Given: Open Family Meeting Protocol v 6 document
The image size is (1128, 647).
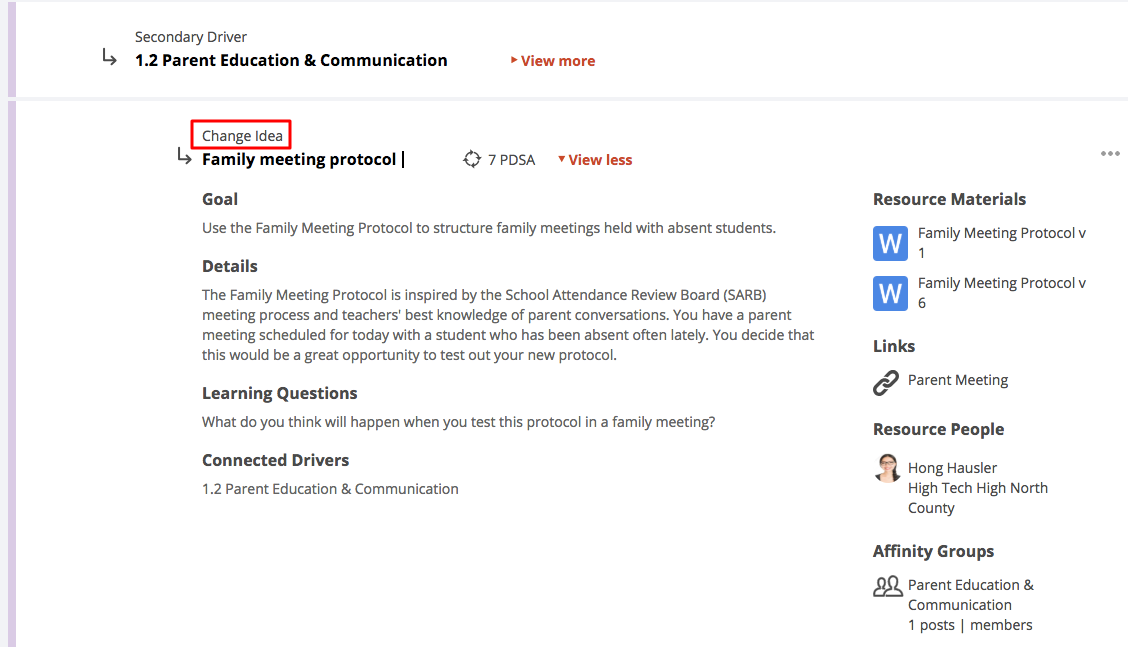Looking at the screenshot, I should (x=1001, y=293).
